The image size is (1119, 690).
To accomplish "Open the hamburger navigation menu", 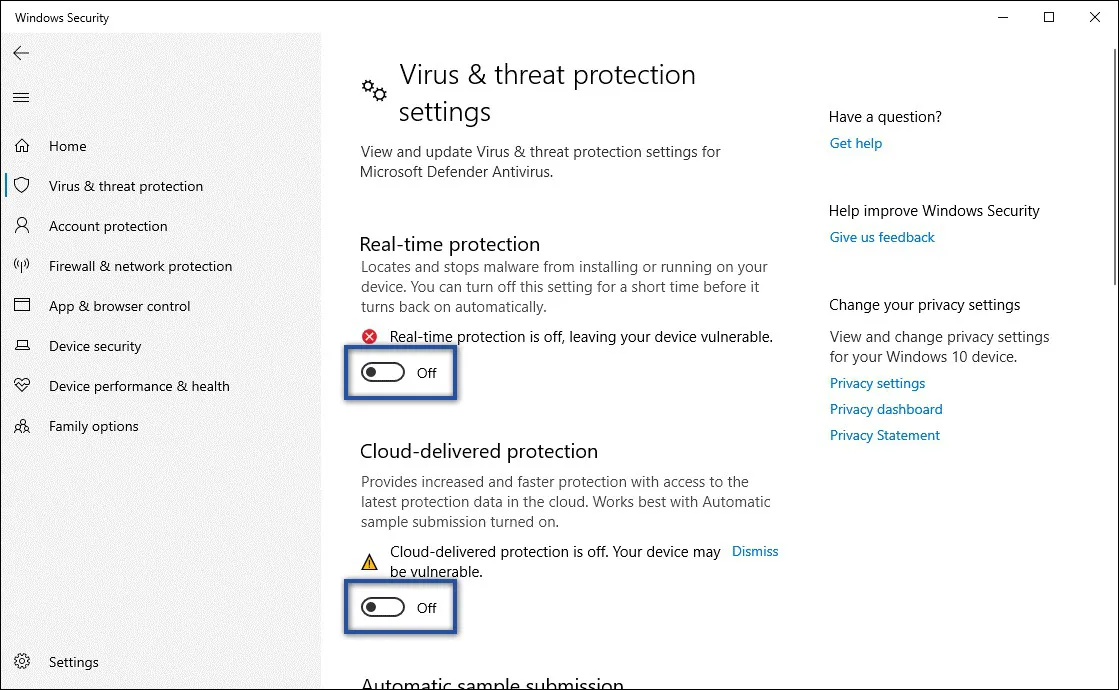I will tap(21, 97).
